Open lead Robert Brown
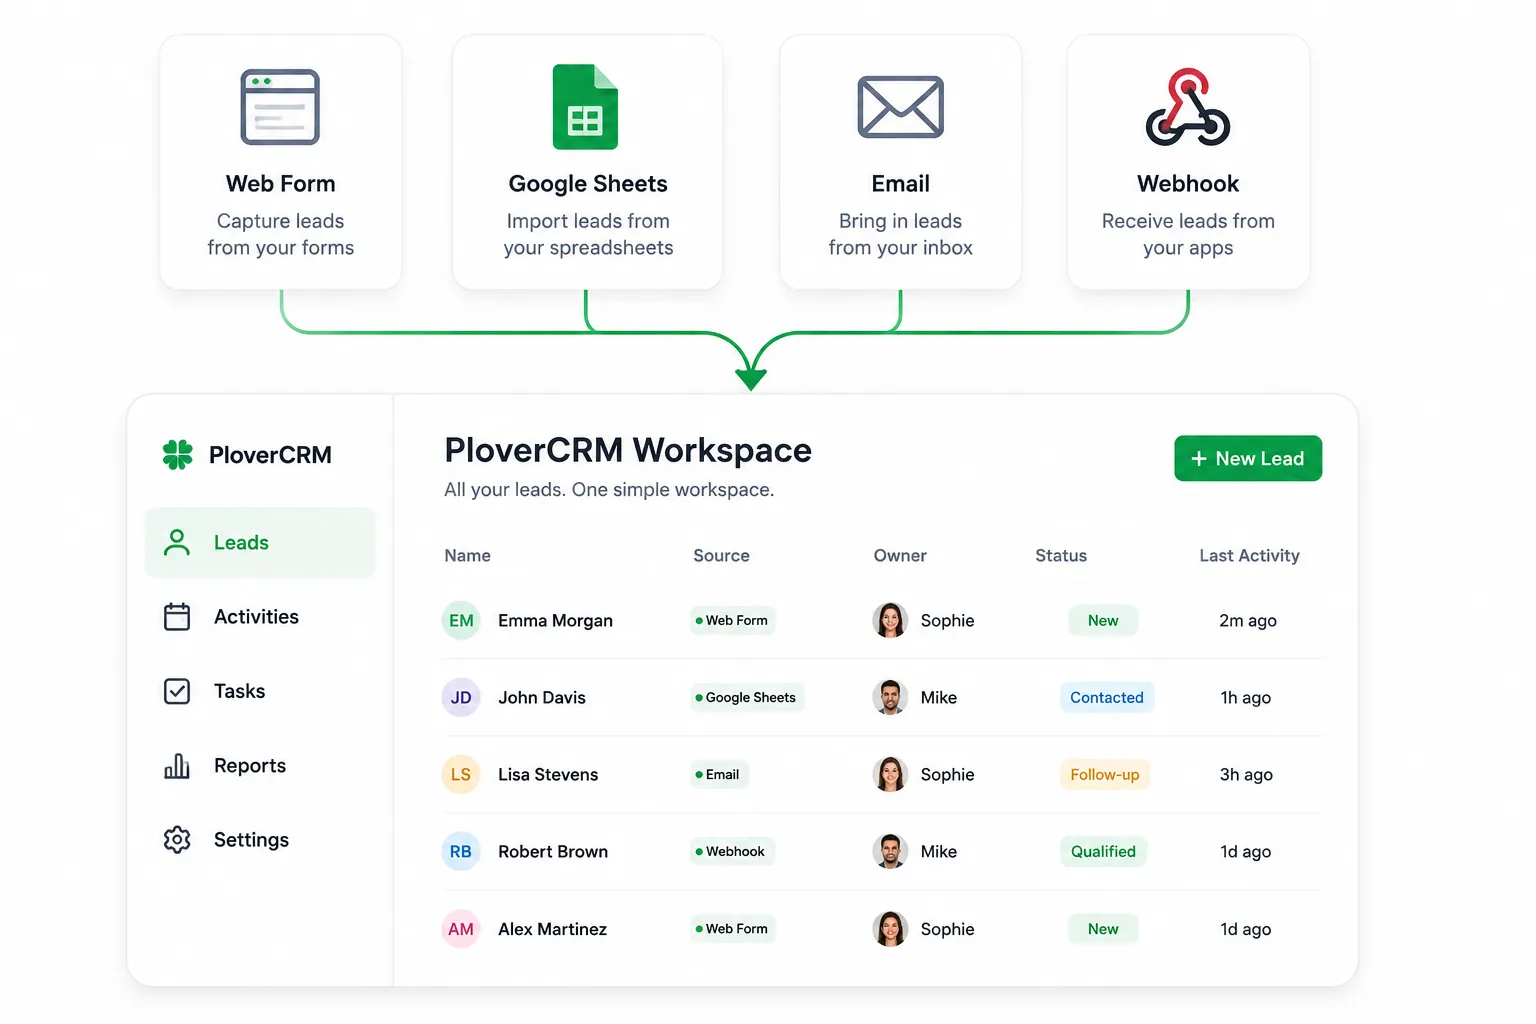The height and width of the screenshot is (1024, 1536). (553, 852)
